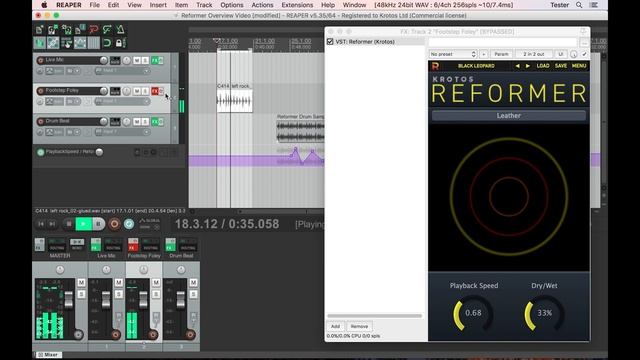Image resolution: width=640 pixels, height=360 pixels.
Task: Click the Remove button in FX window
Action: point(359,327)
